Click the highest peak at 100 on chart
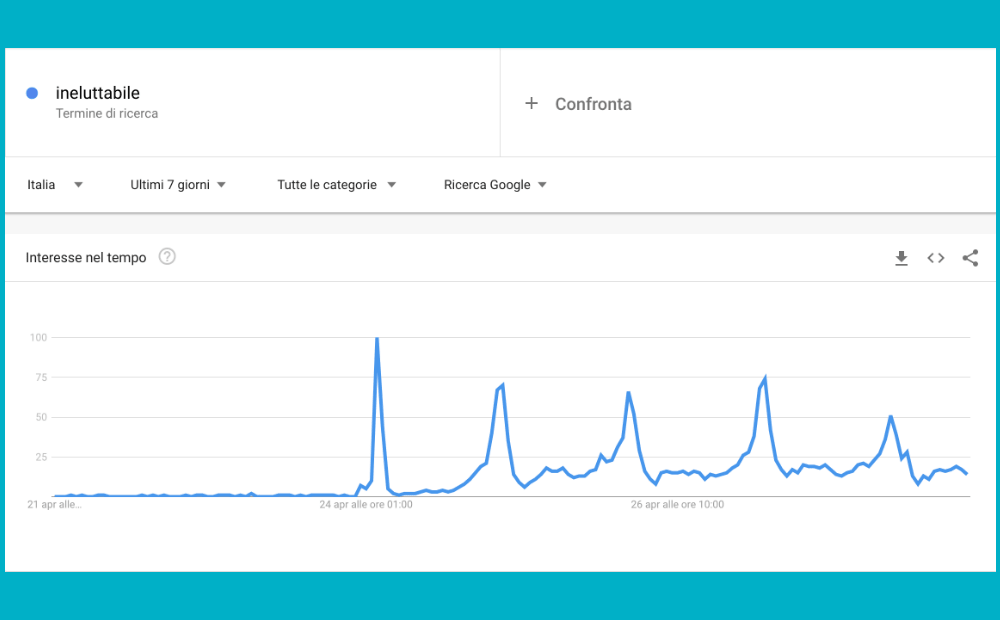Image resolution: width=1000 pixels, height=620 pixels. [x=377, y=338]
